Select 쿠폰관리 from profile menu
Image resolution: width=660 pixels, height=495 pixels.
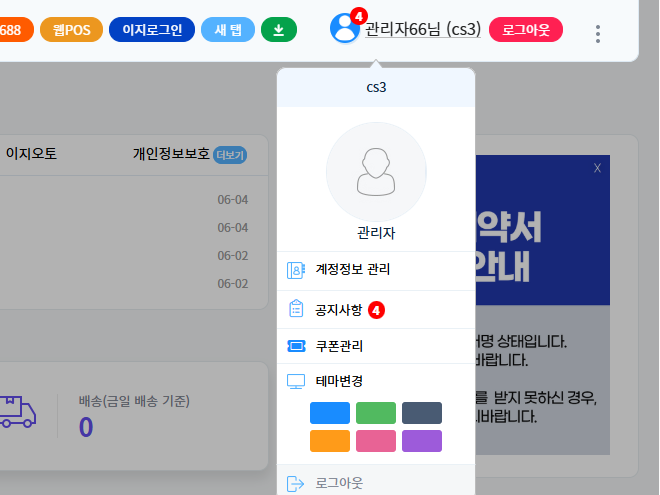point(339,347)
